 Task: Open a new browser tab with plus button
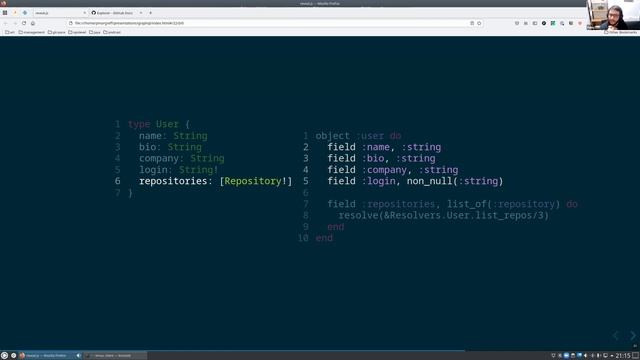coord(150,13)
